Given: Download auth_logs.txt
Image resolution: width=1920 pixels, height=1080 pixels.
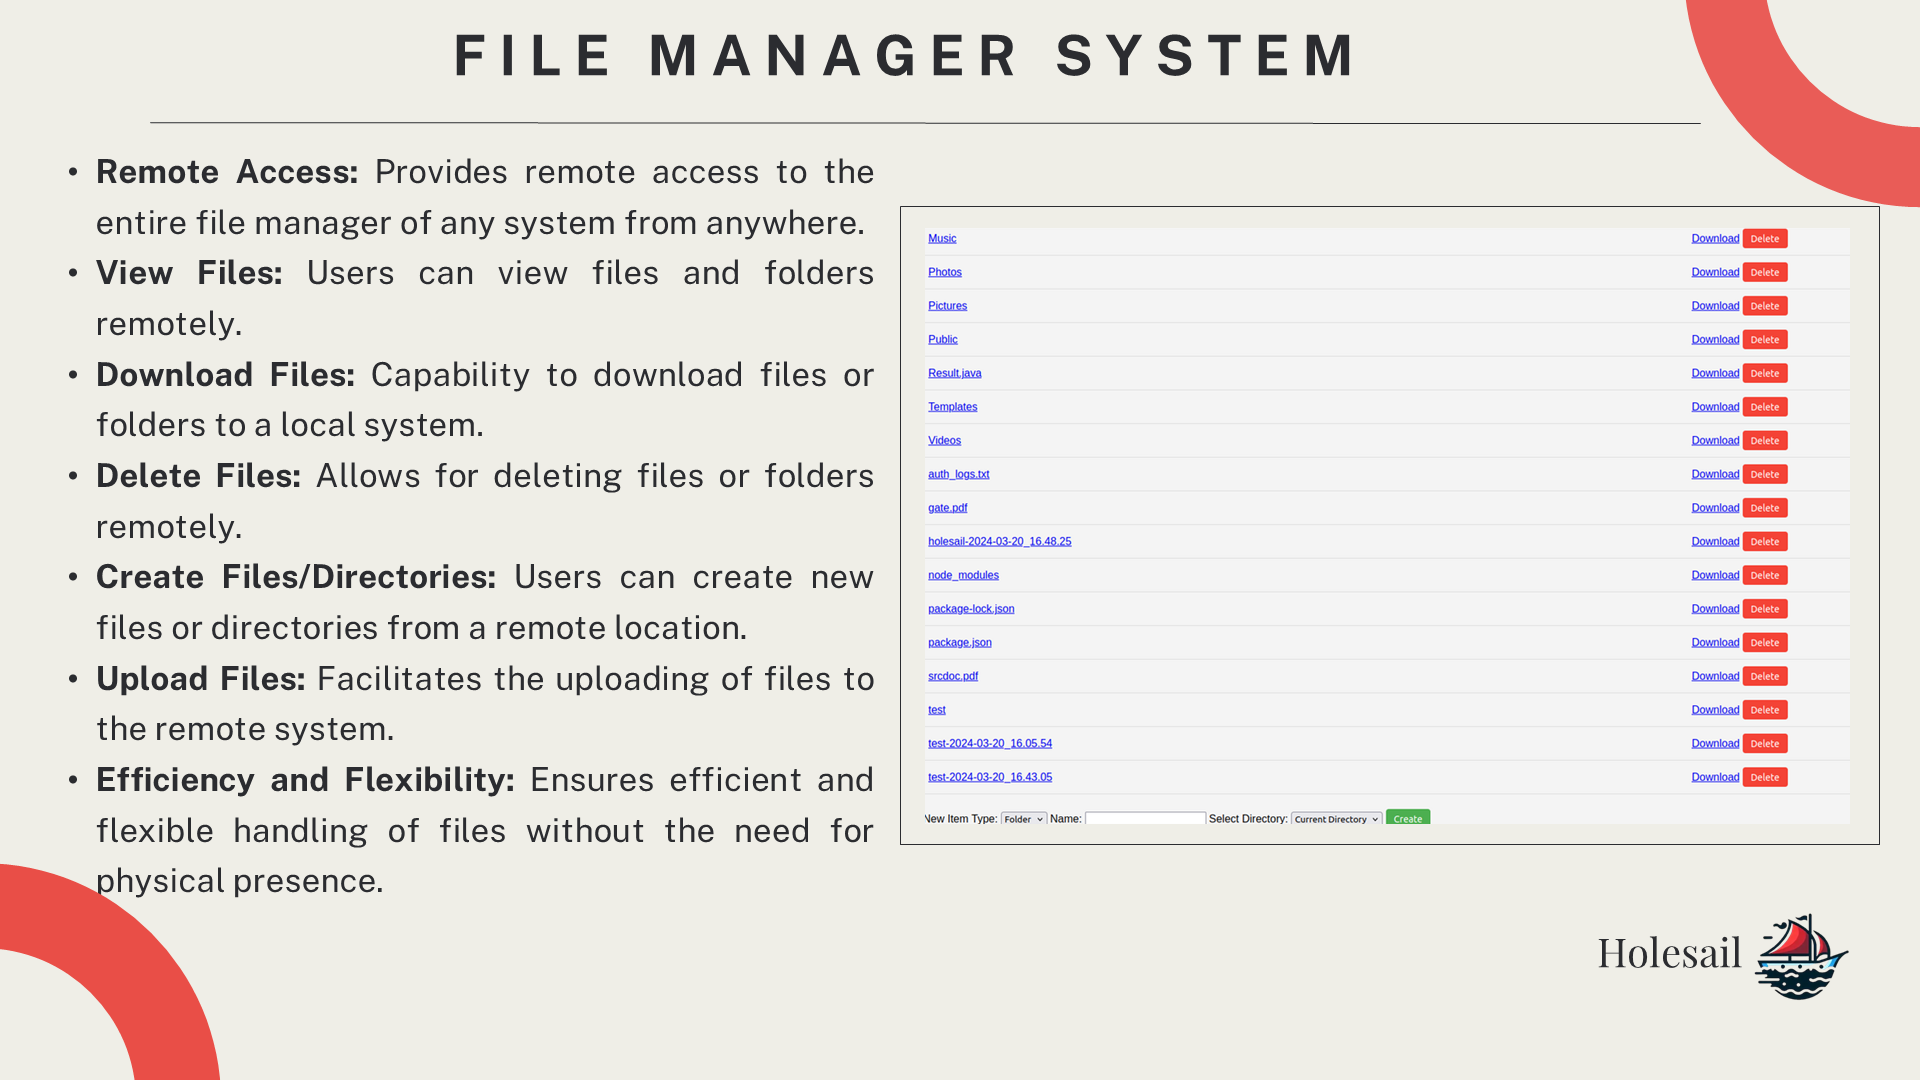Looking at the screenshot, I should click(1715, 474).
